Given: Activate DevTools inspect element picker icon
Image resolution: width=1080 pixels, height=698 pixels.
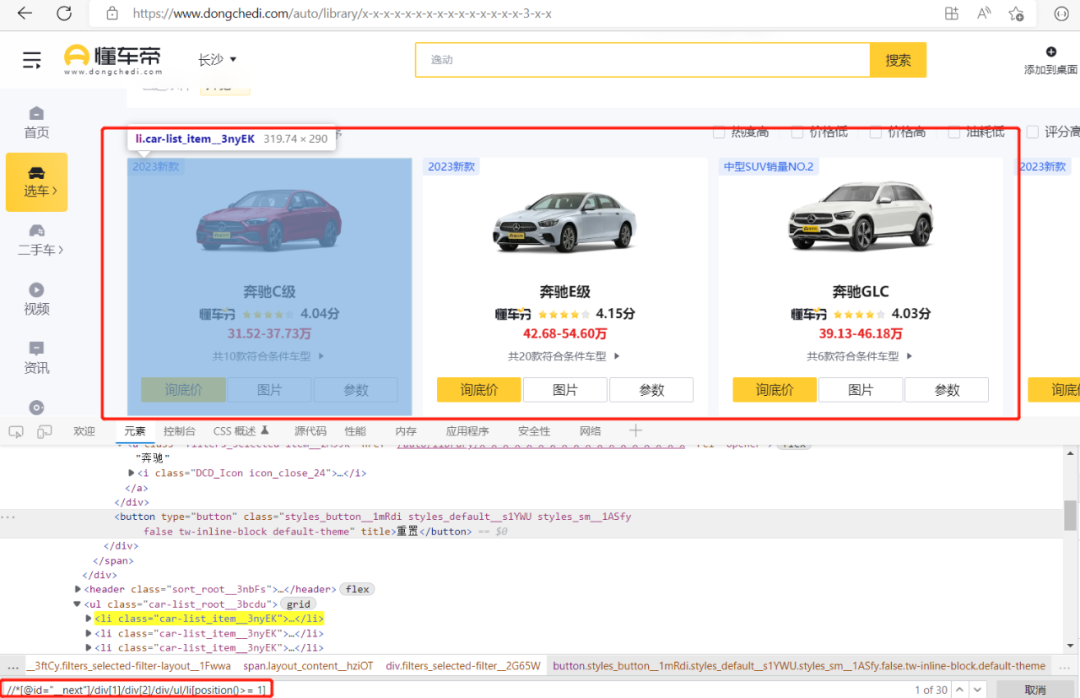Looking at the screenshot, I should (x=16, y=432).
